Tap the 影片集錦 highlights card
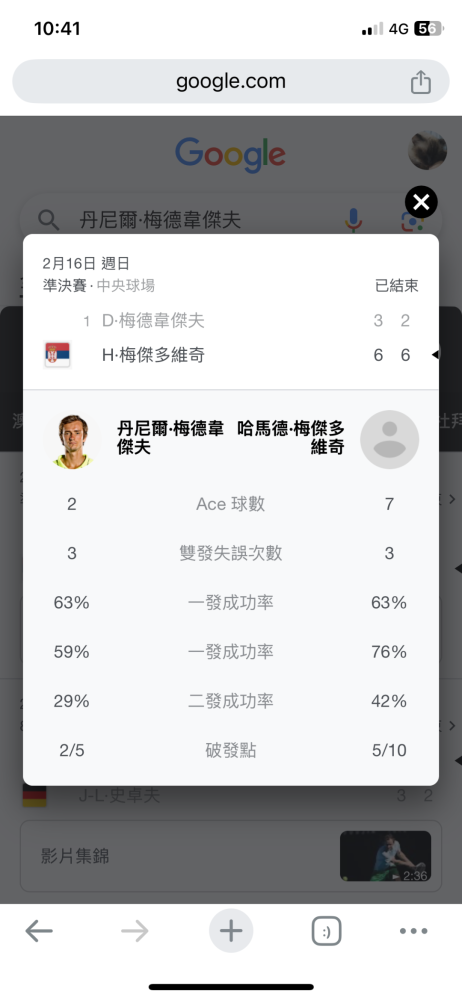The image size is (462, 1000). pyautogui.click(x=231, y=856)
